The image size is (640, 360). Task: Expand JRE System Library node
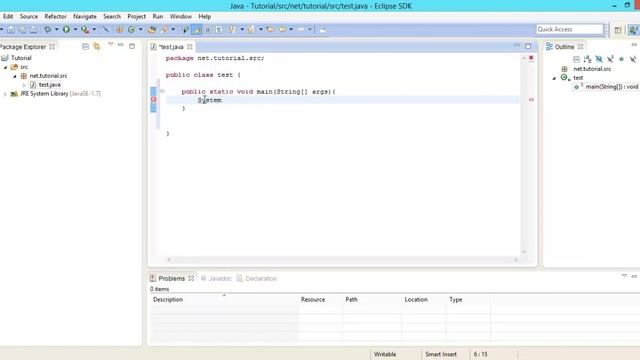(x=5, y=94)
